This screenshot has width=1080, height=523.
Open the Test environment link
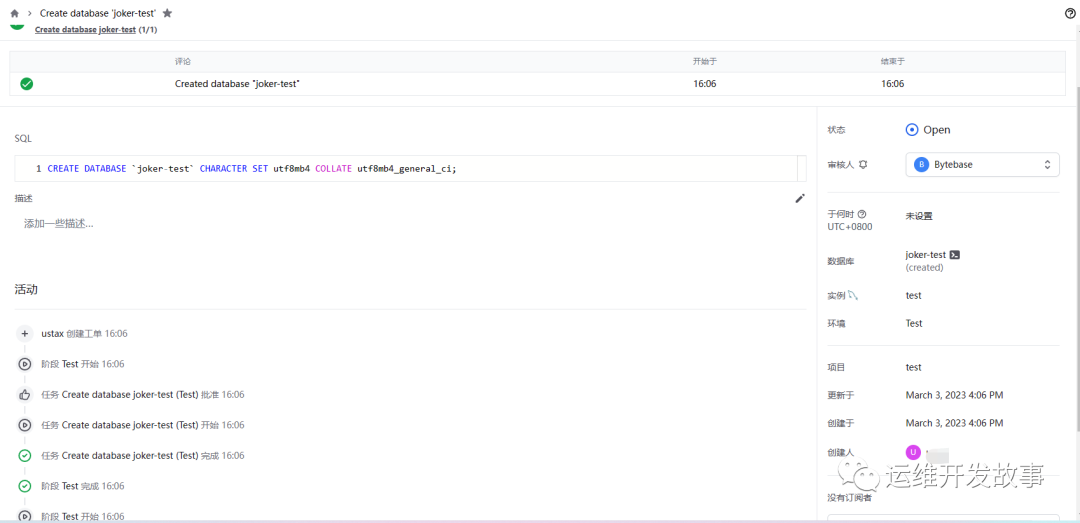[x=914, y=323]
